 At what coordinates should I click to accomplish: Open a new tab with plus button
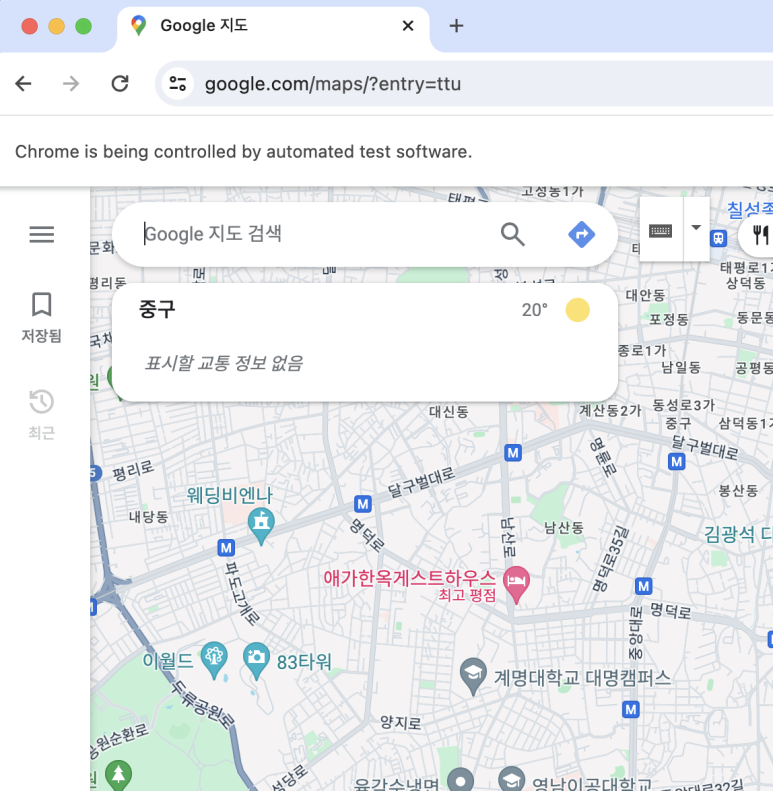point(456,26)
